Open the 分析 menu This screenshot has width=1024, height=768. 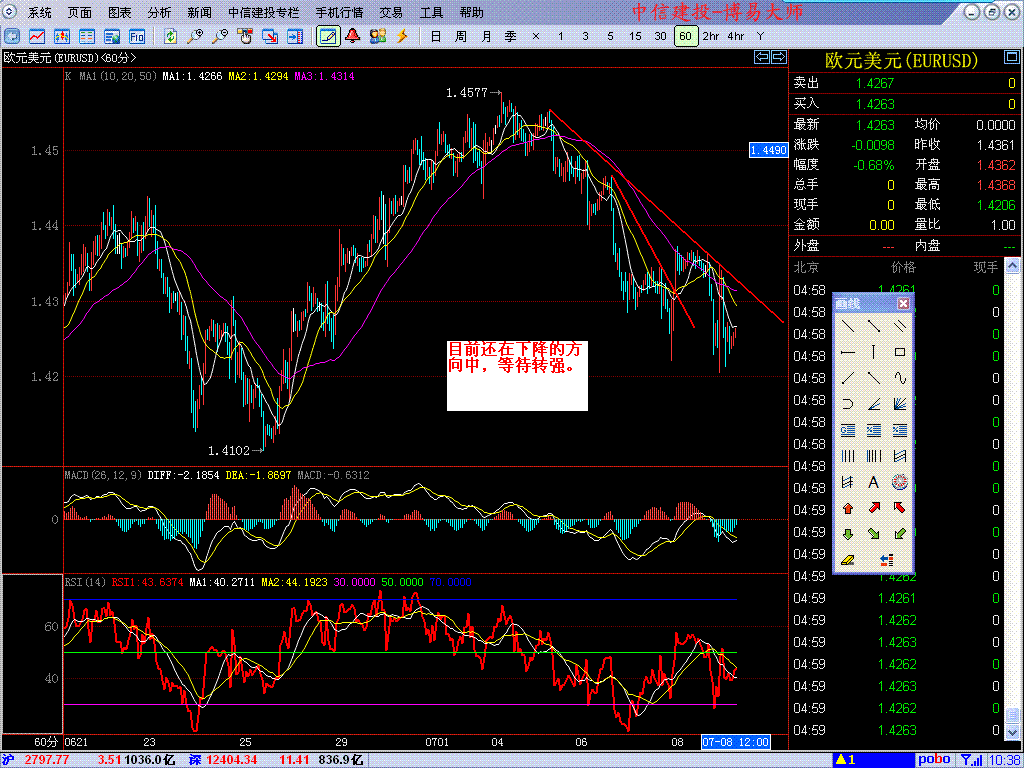(159, 12)
